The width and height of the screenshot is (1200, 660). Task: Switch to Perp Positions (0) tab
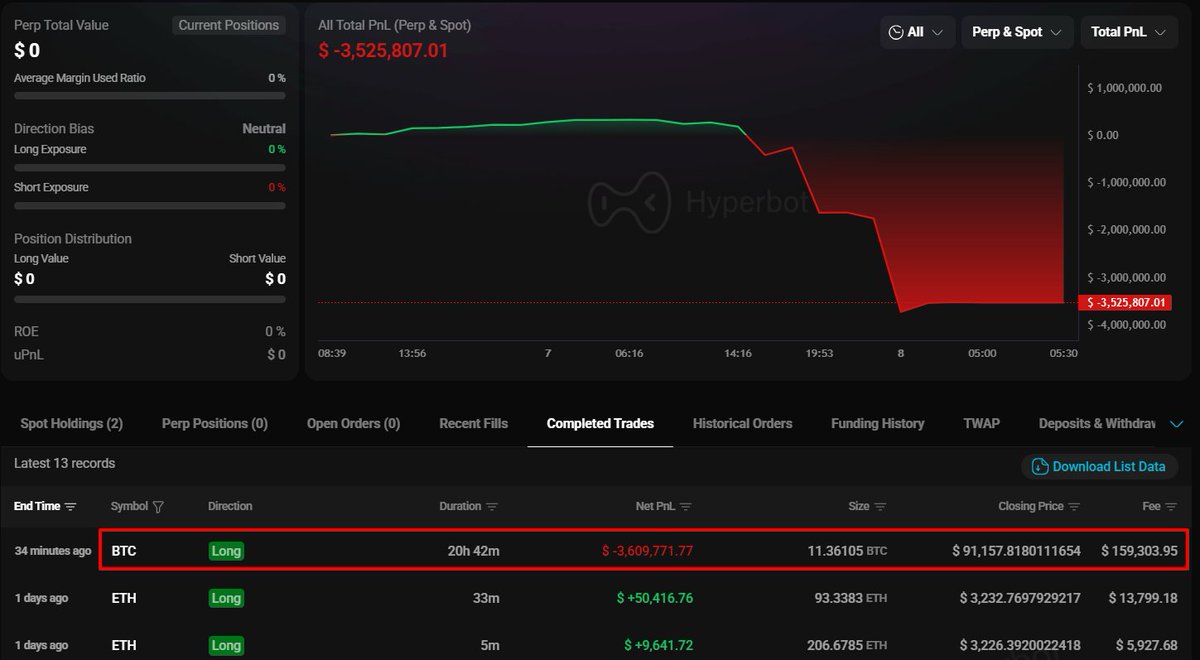pos(215,424)
